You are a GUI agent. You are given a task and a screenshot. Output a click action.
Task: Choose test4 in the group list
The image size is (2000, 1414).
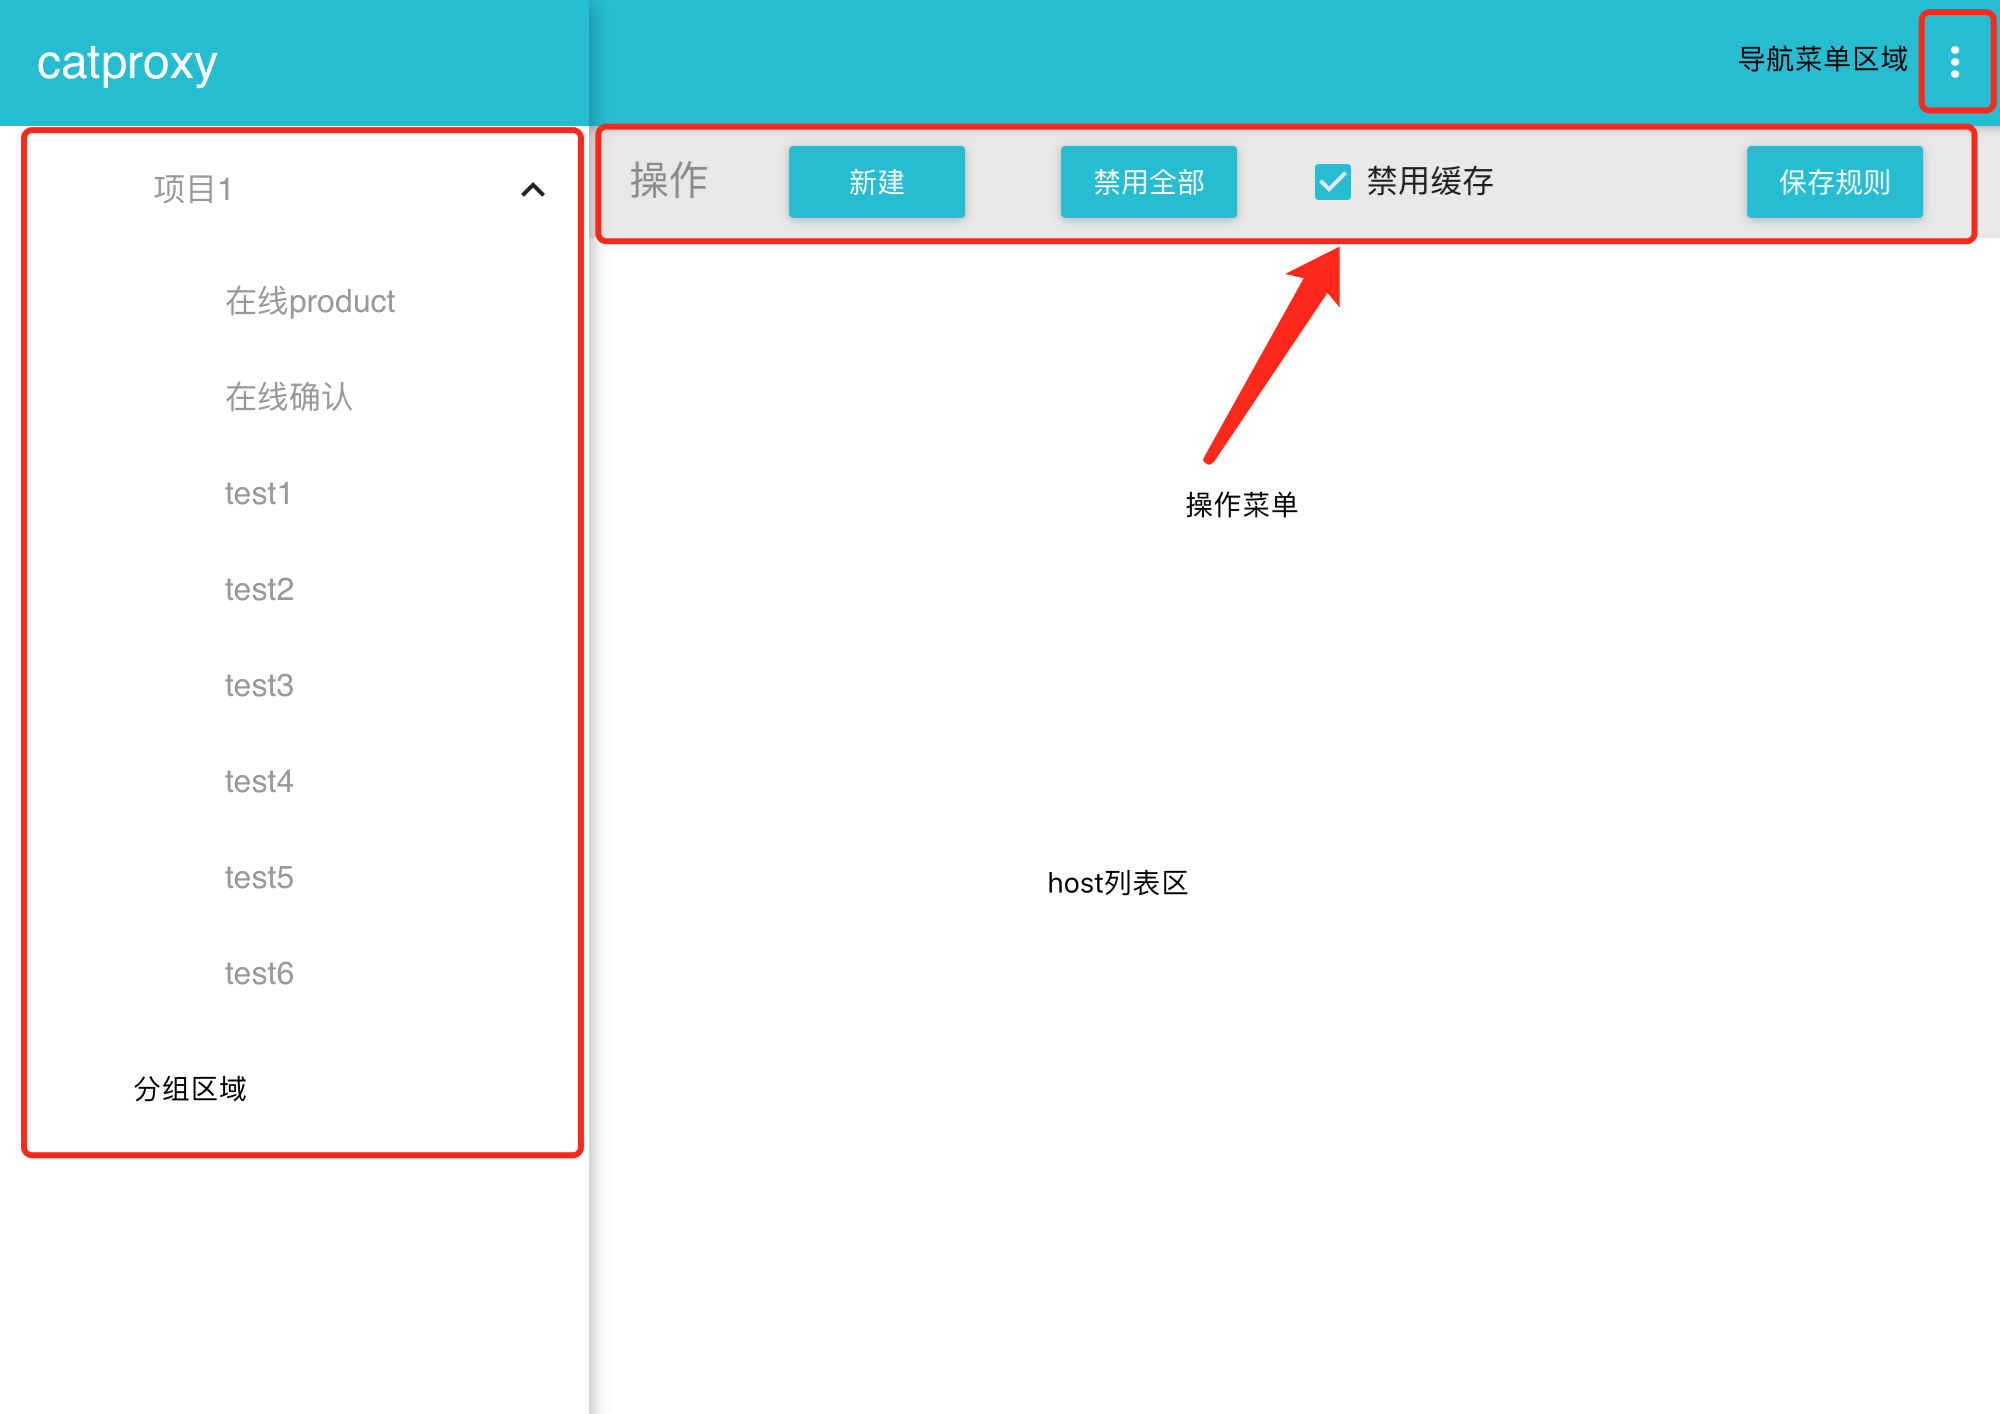click(259, 781)
